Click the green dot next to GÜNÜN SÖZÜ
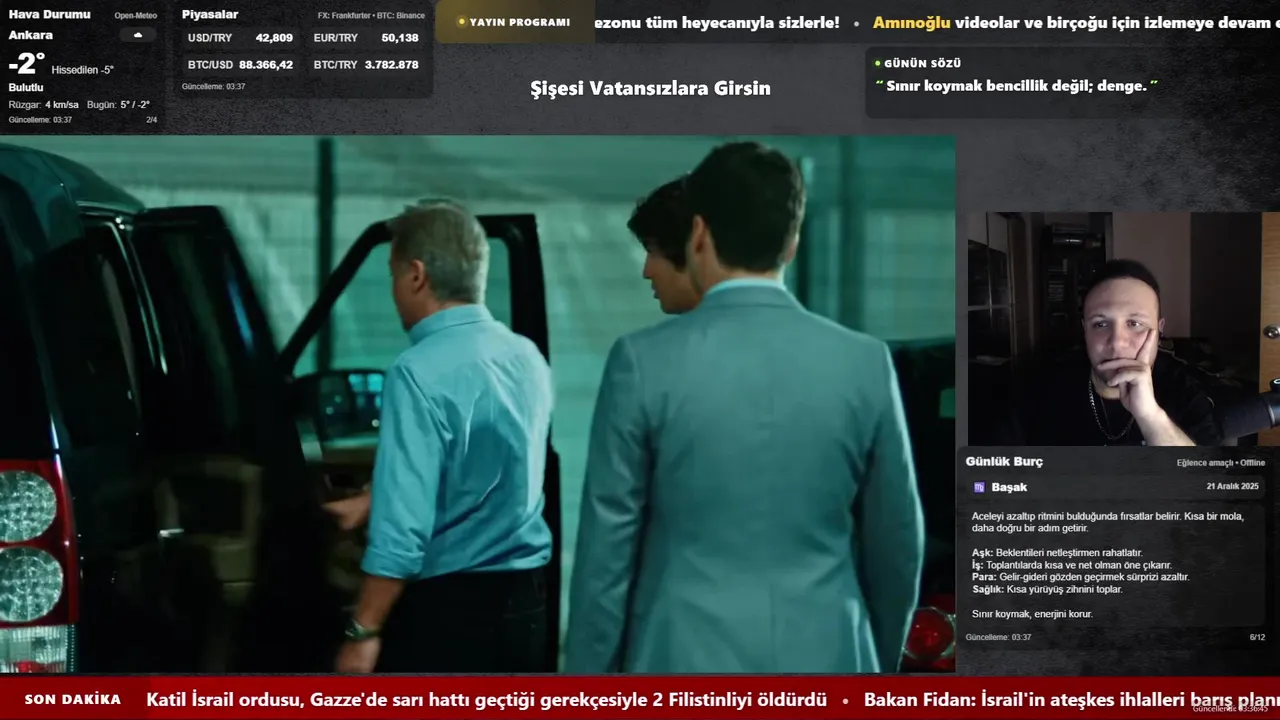Image resolution: width=1280 pixels, height=720 pixels. pos(878,63)
